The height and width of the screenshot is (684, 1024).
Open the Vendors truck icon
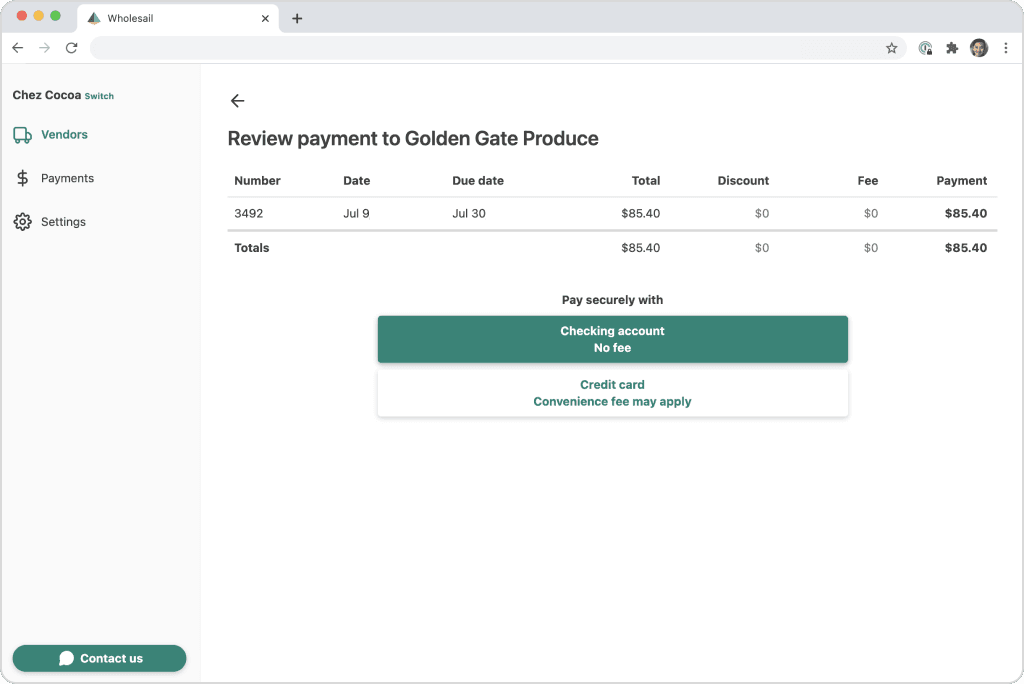22,135
